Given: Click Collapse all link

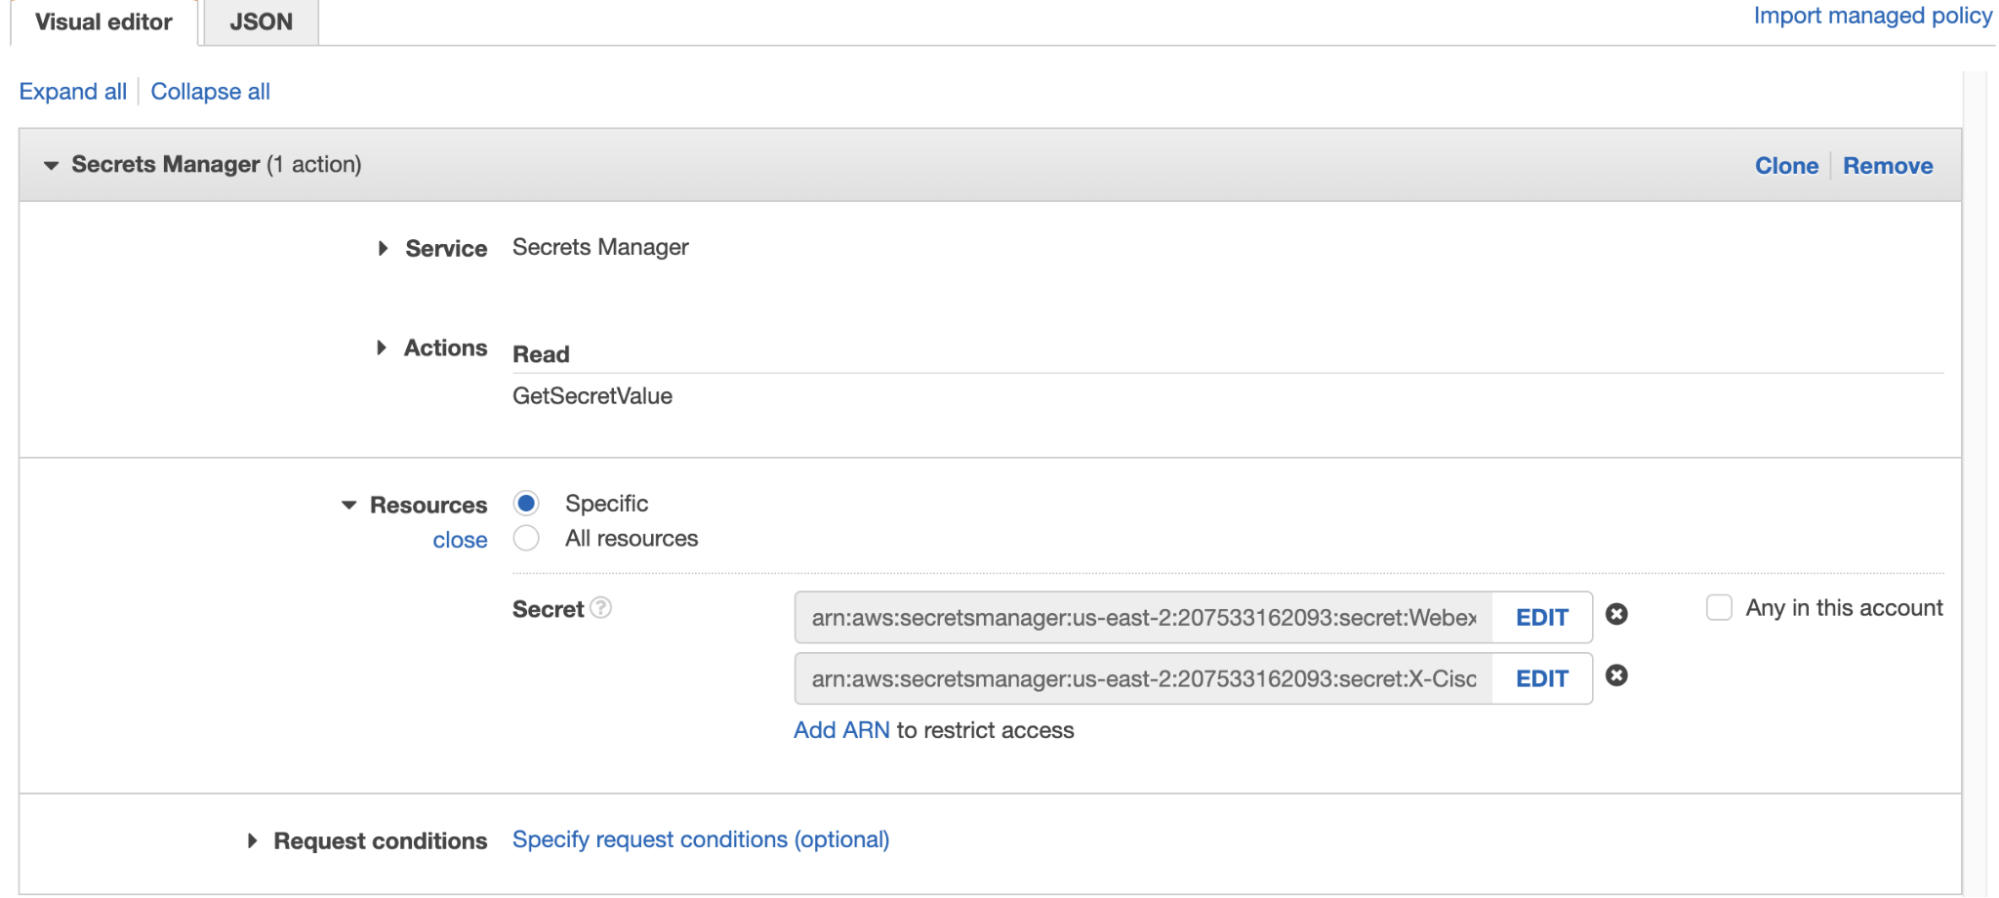Looking at the screenshot, I should (210, 91).
